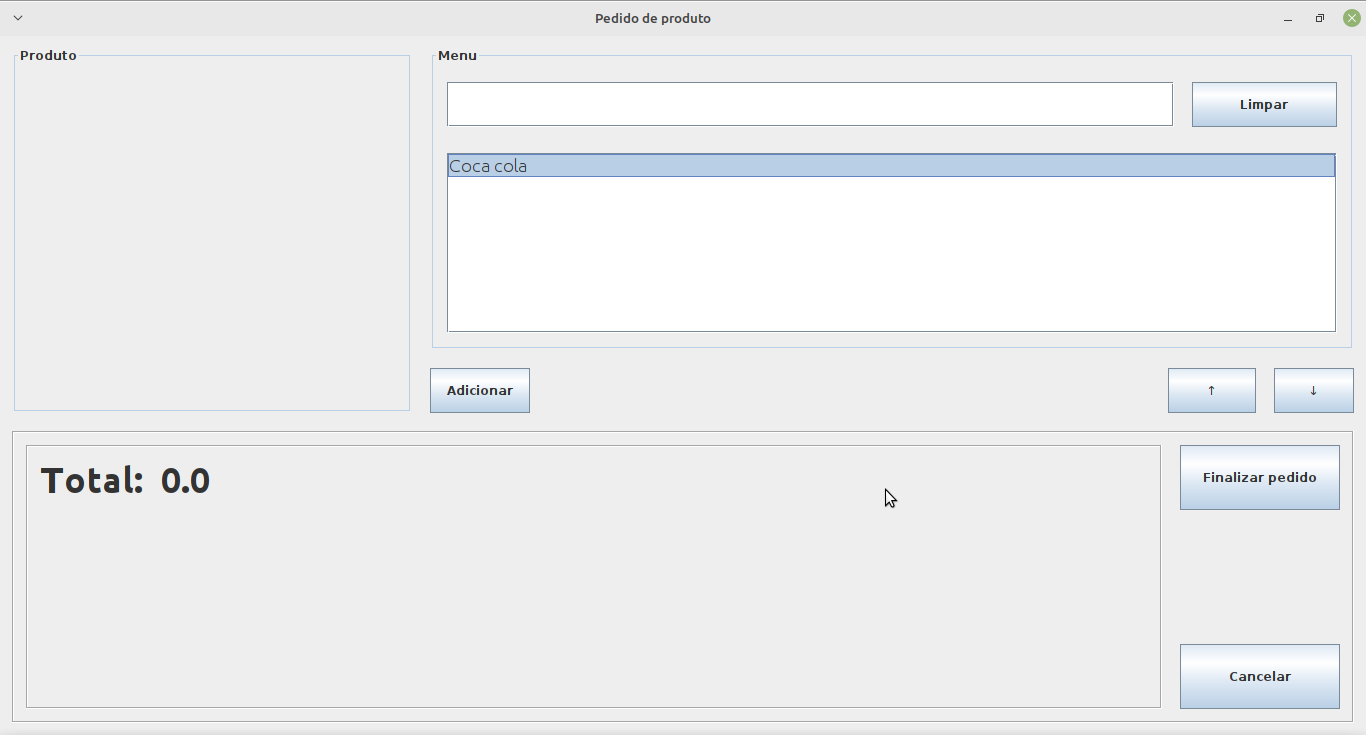Viewport: 1366px width, 735px height.
Task: Minimize the Pedido de produto window
Action: [1287, 17]
